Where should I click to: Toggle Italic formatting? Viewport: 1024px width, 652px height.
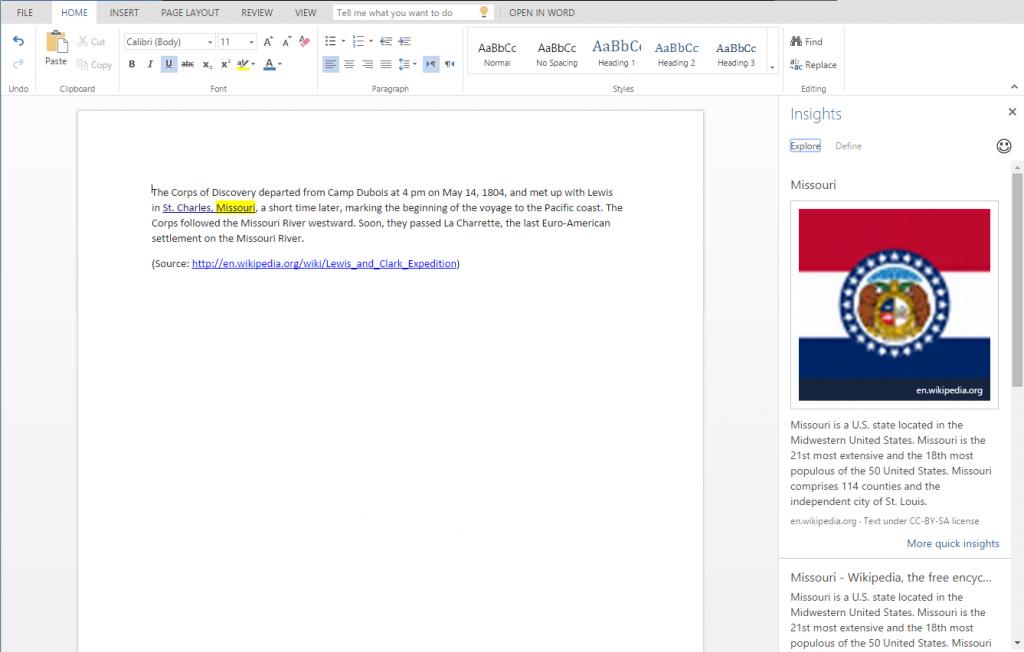tap(150, 64)
